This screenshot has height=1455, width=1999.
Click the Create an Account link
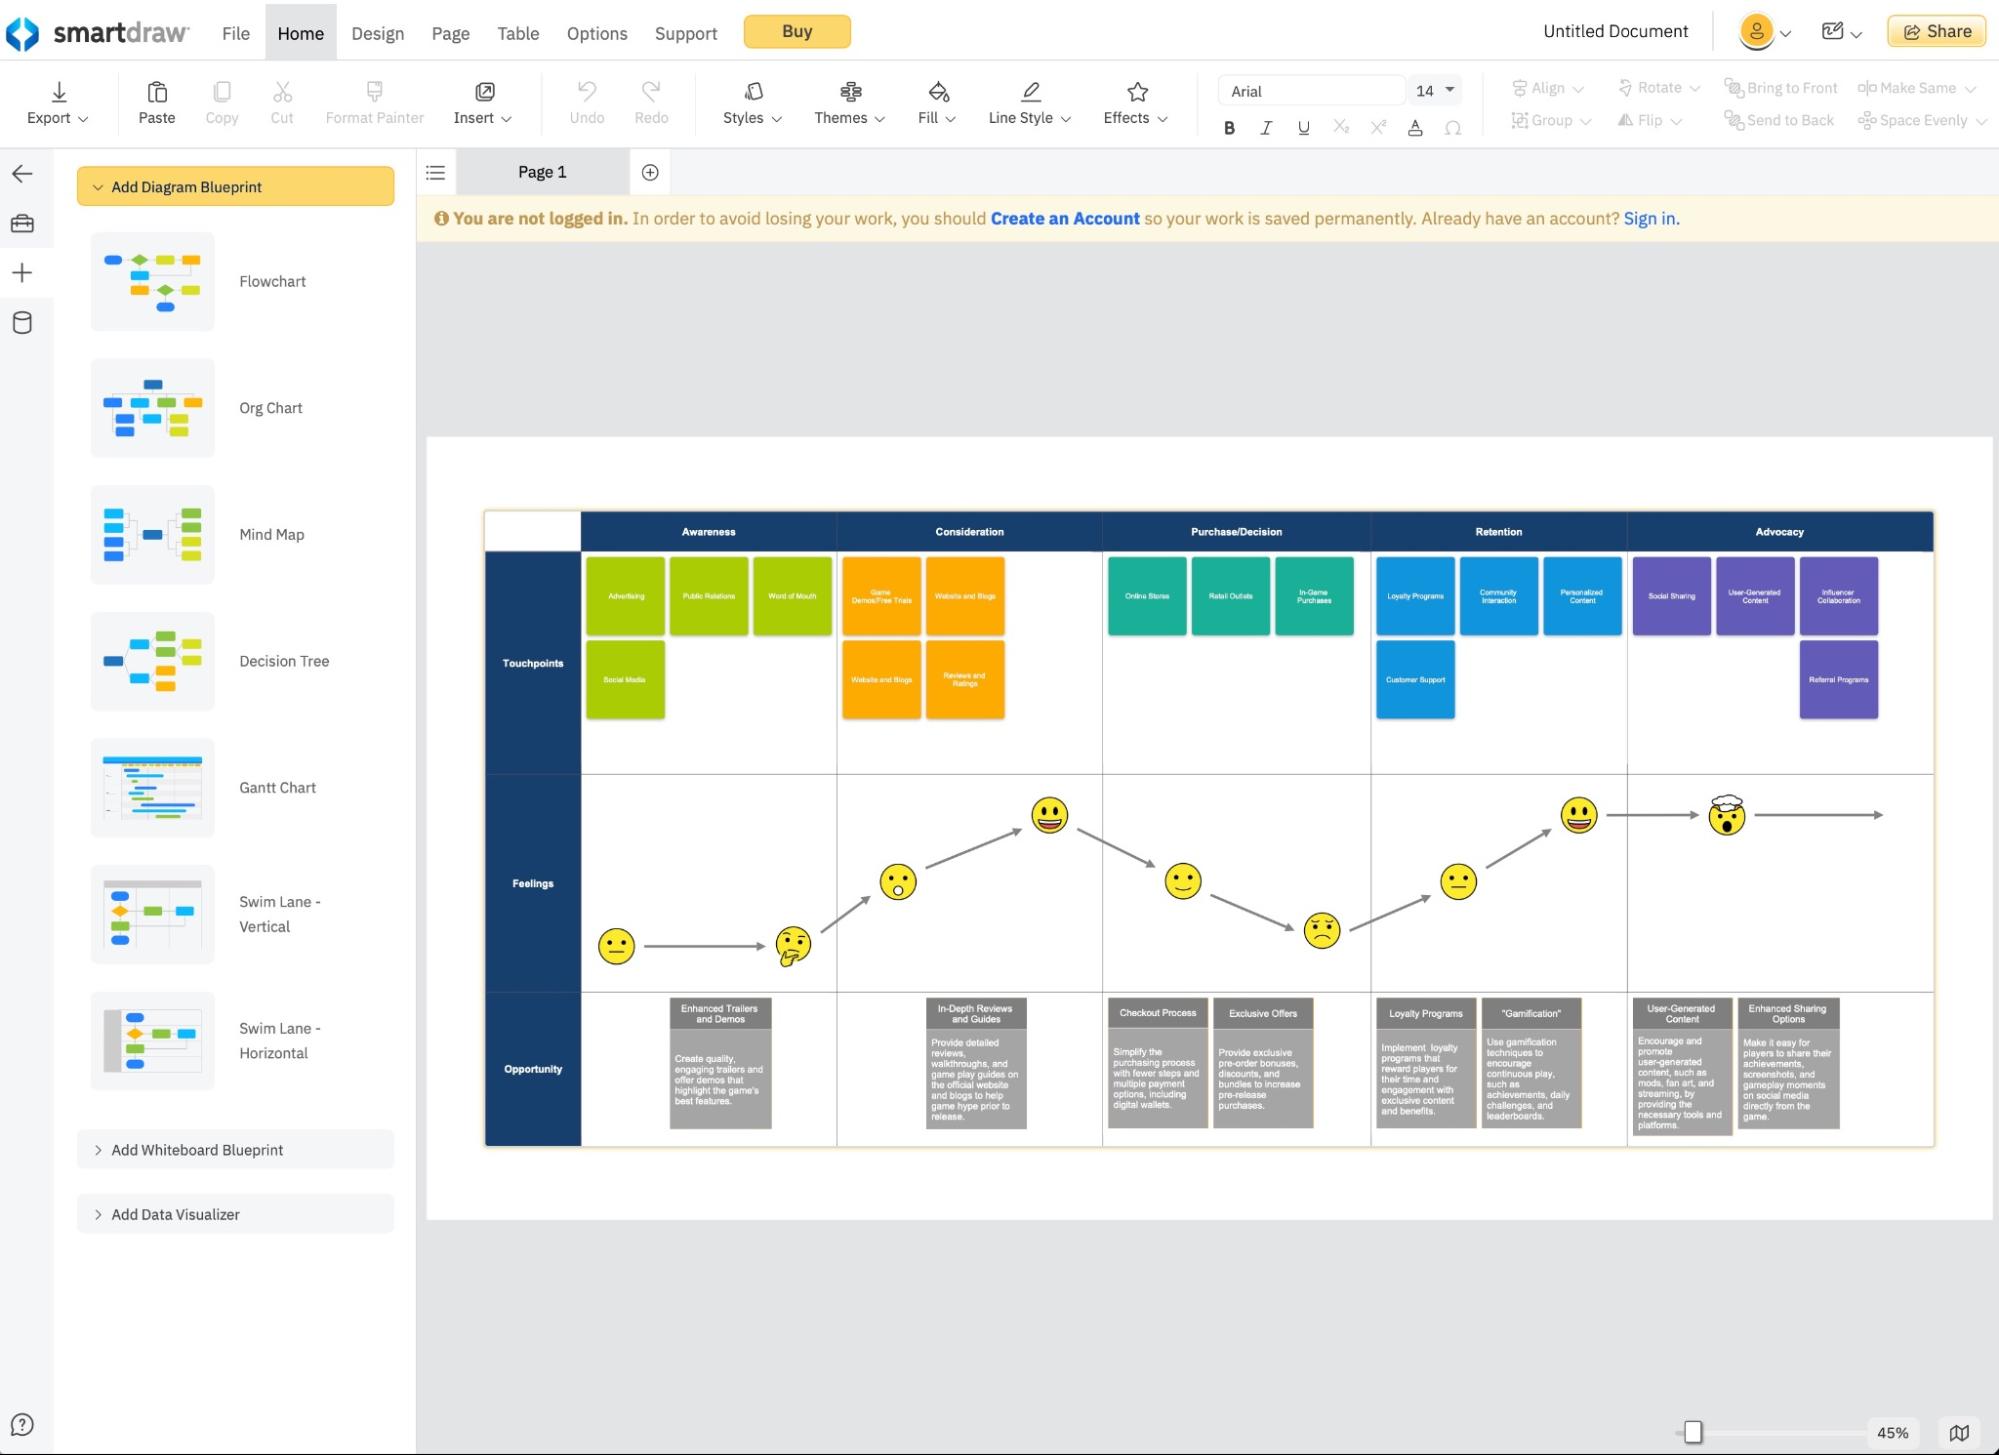click(x=1064, y=218)
